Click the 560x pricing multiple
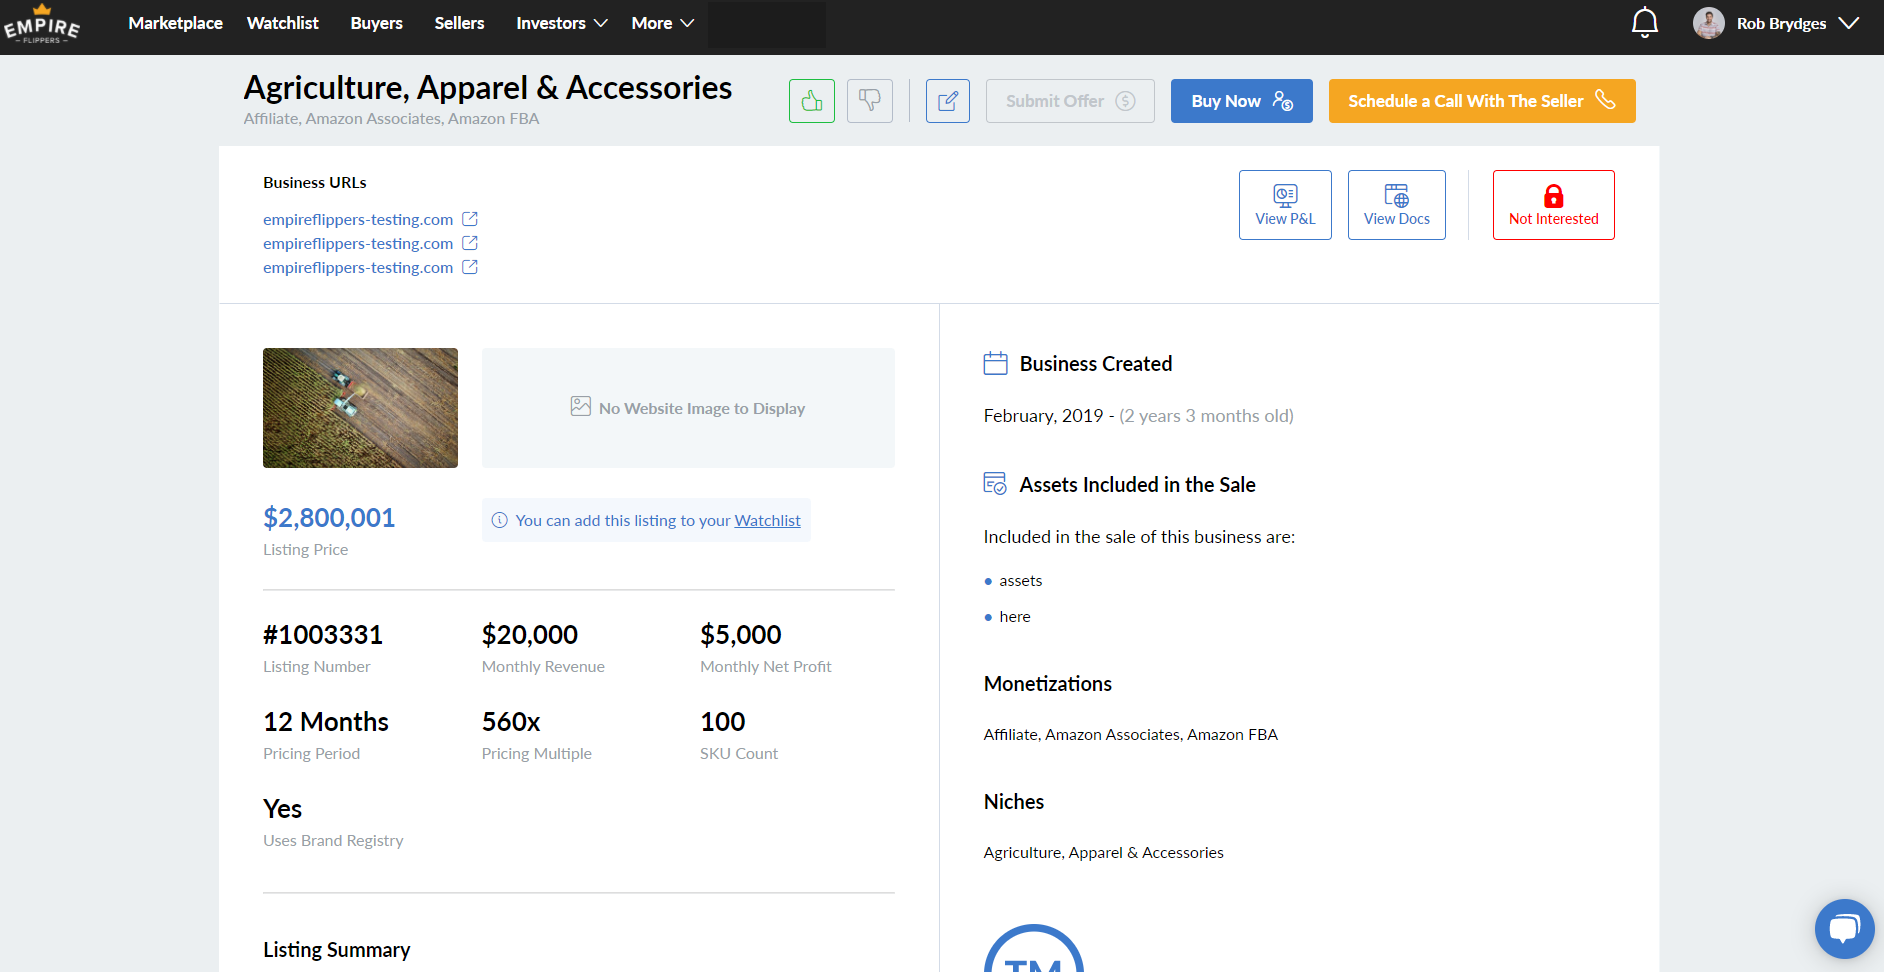This screenshot has width=1884, height=972. (511, 722)
